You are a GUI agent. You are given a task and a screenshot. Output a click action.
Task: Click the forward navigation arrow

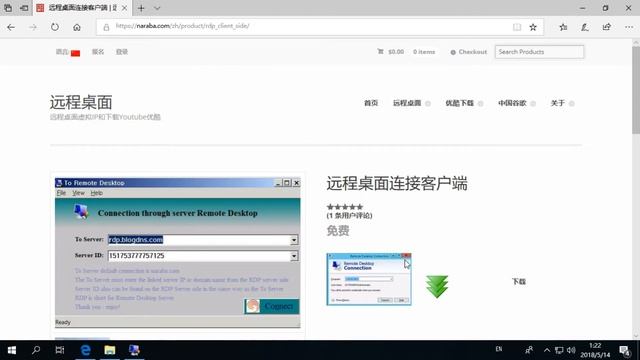33,27
